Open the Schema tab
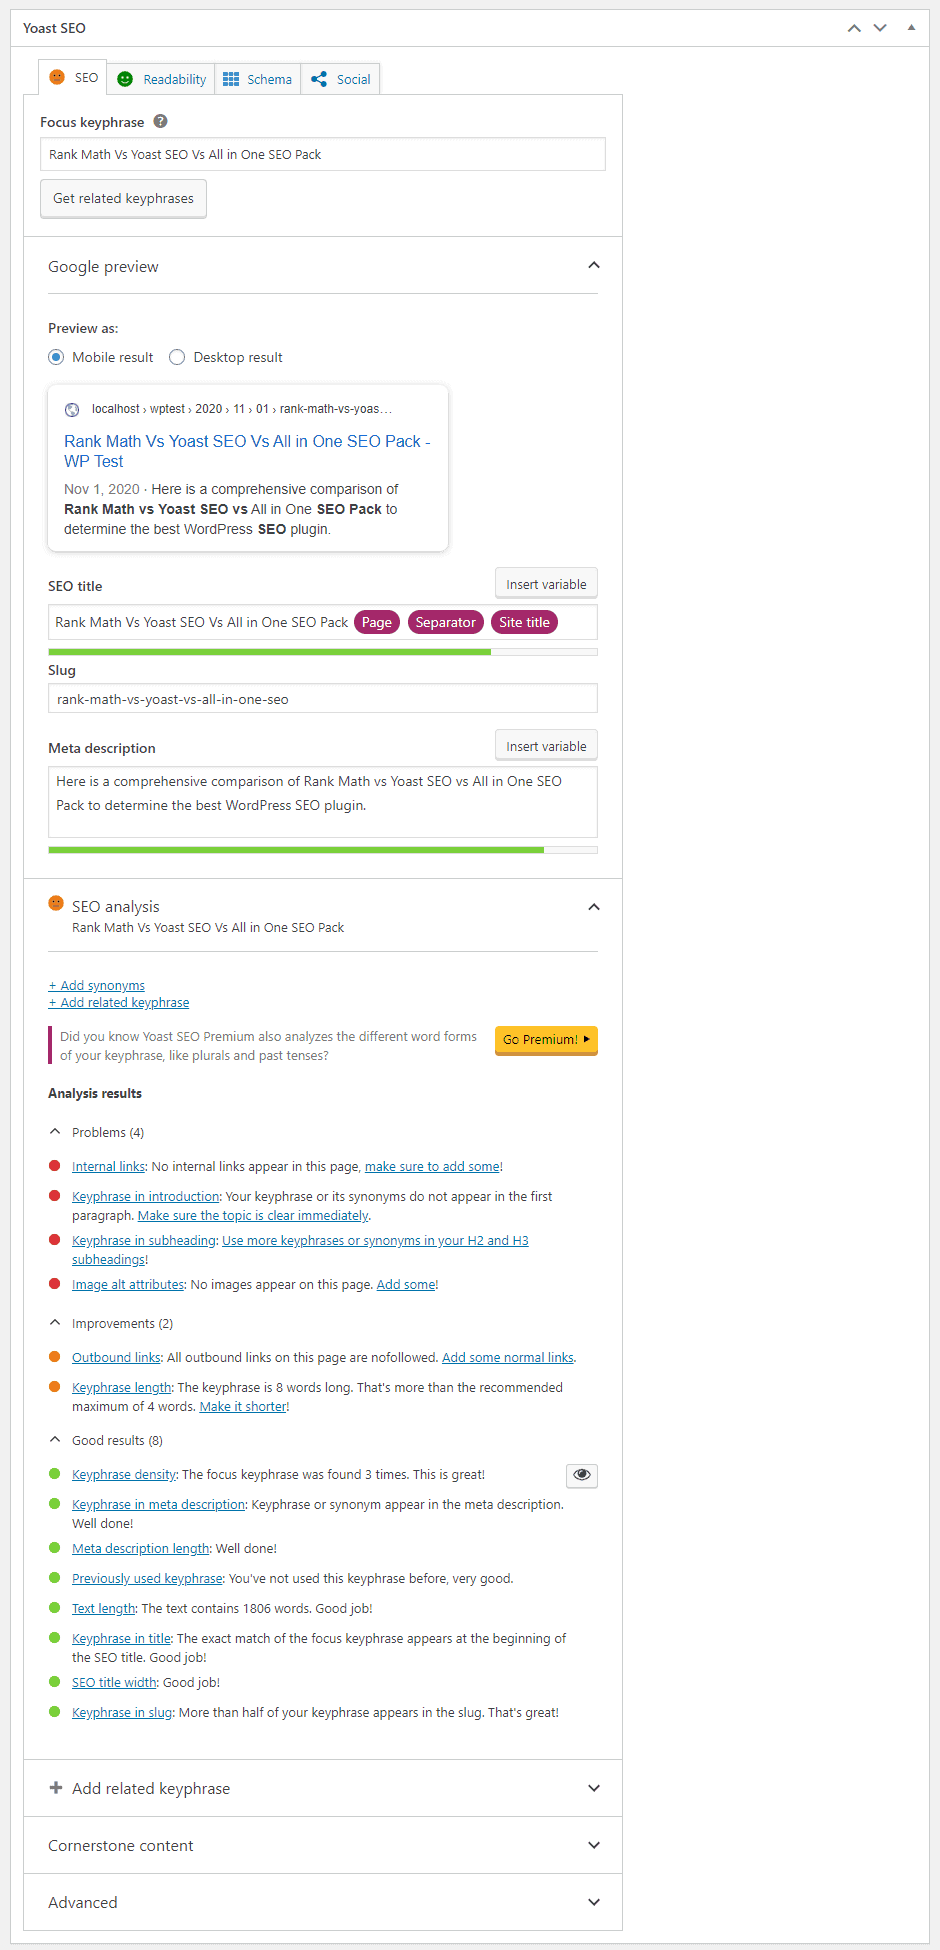Screen dimensions: 940x1950 coord(258,79)
